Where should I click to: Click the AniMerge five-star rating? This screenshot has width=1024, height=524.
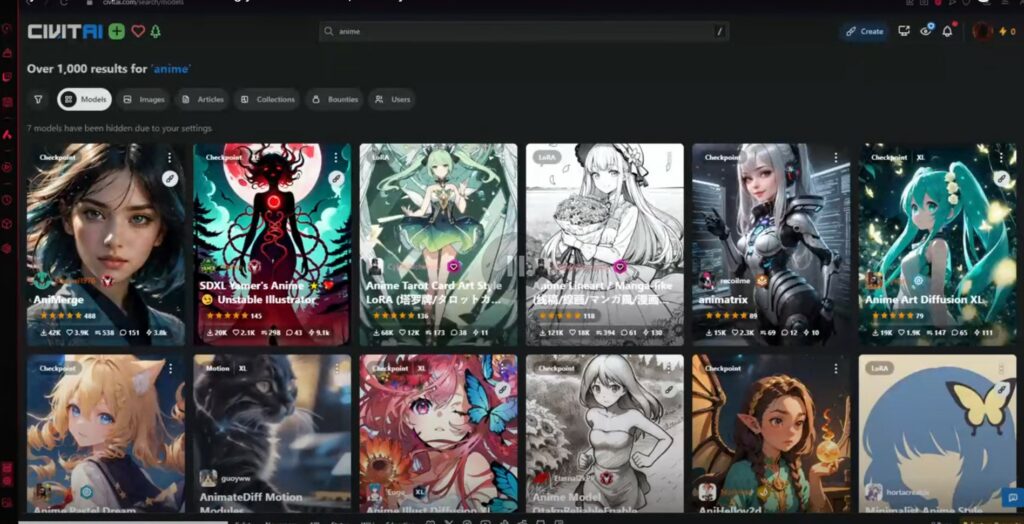click(61, 316)
